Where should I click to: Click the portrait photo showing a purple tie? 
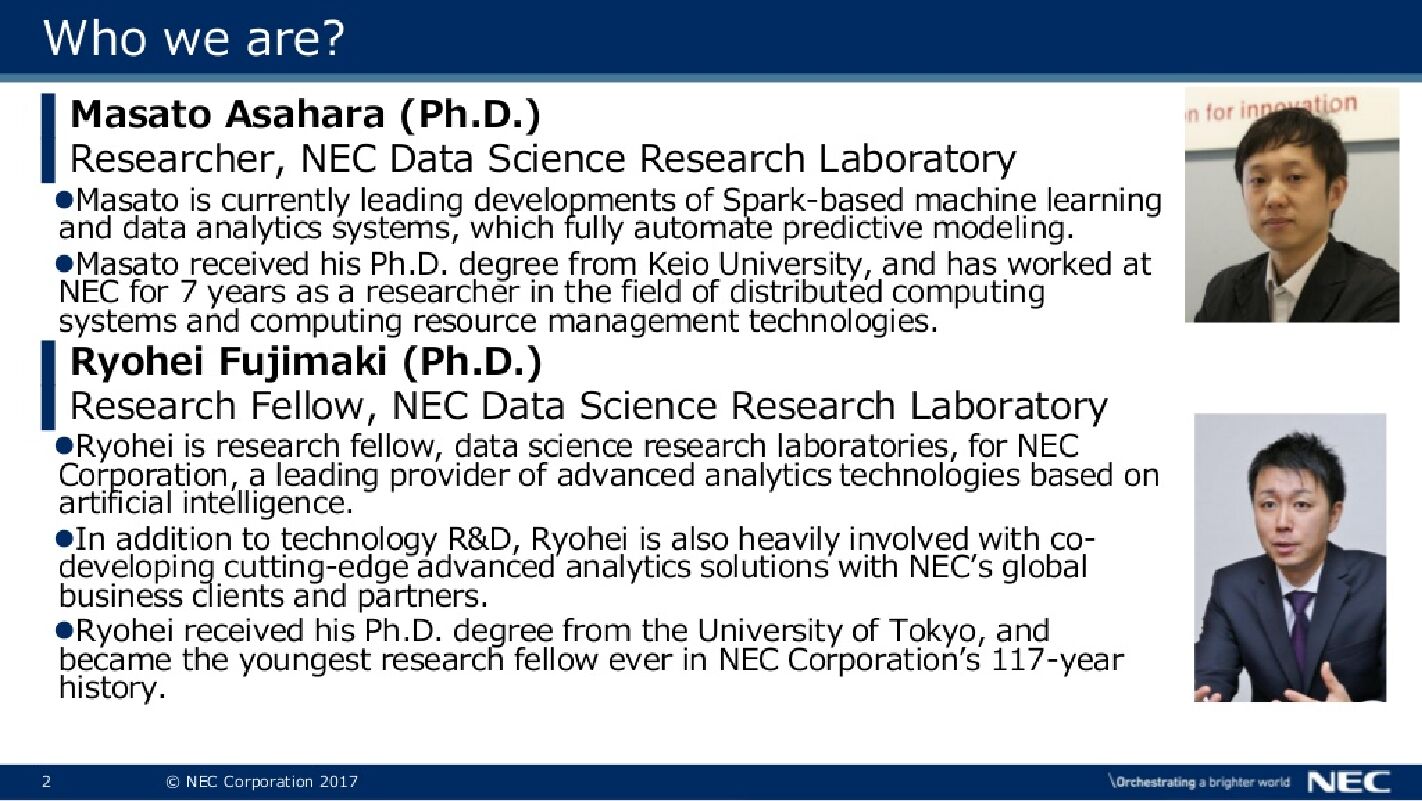(x=1290, y=557)
